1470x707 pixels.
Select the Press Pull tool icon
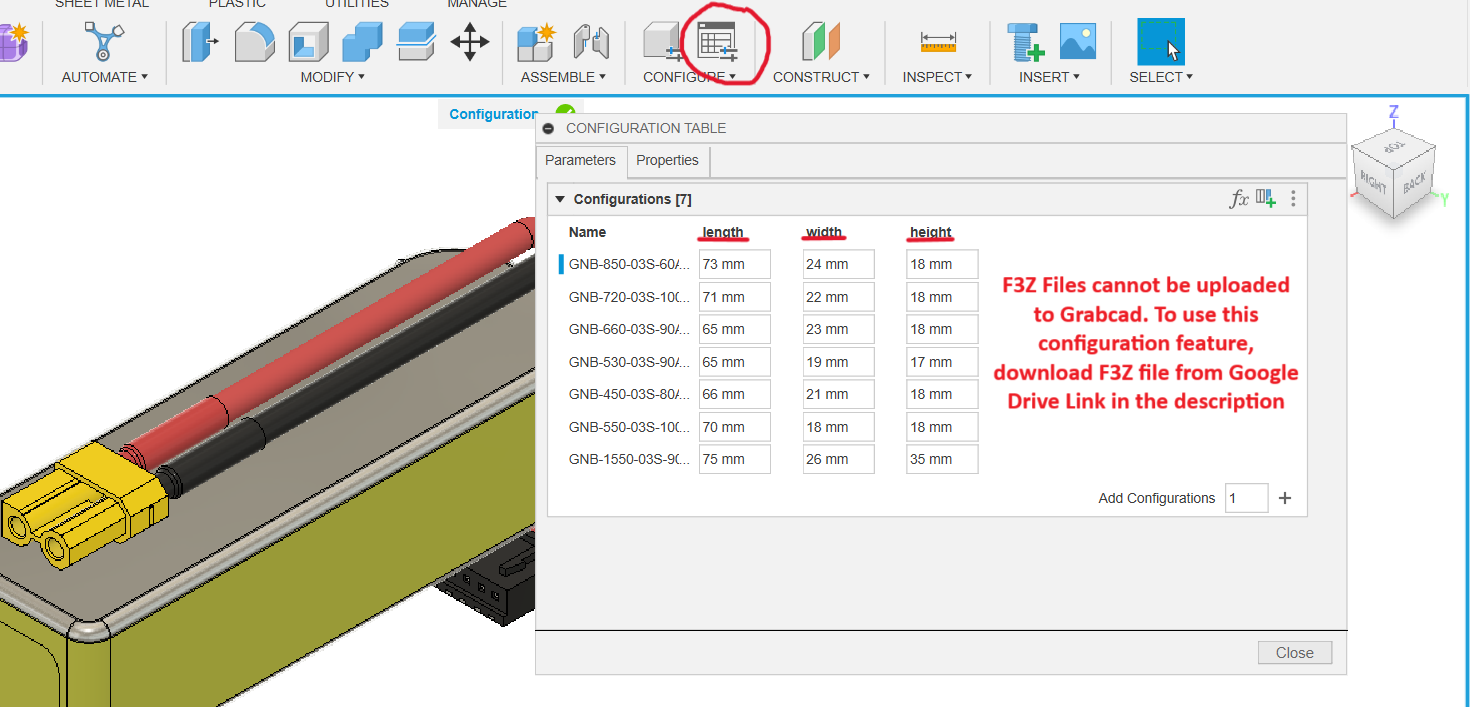coord(201,42)
